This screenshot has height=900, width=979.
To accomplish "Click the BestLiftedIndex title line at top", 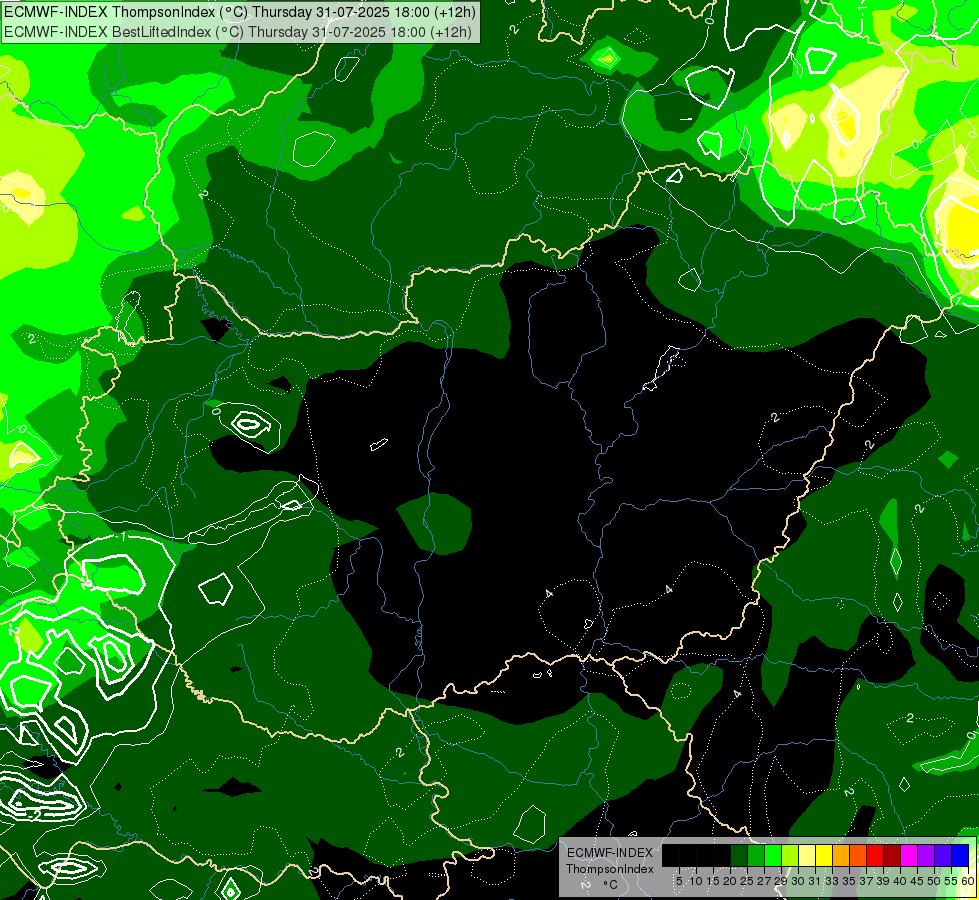I will coord(237,31).
